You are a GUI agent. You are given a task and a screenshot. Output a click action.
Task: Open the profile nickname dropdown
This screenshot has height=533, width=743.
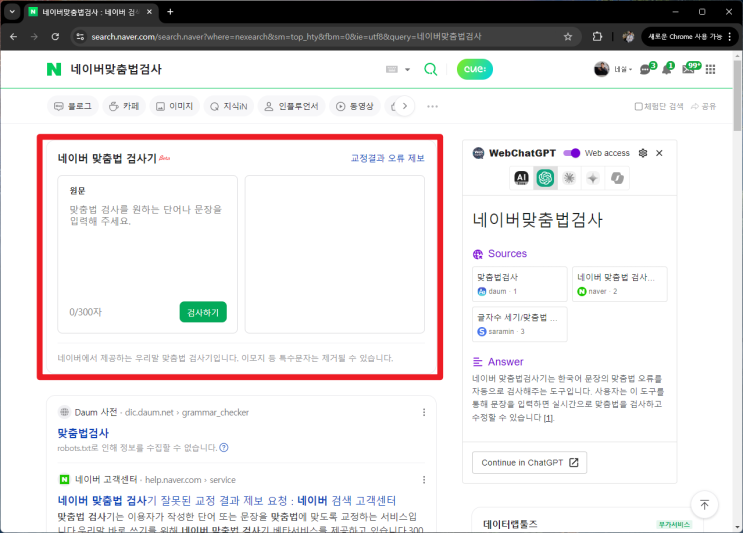pyautogui.click(x=624, y=70)
